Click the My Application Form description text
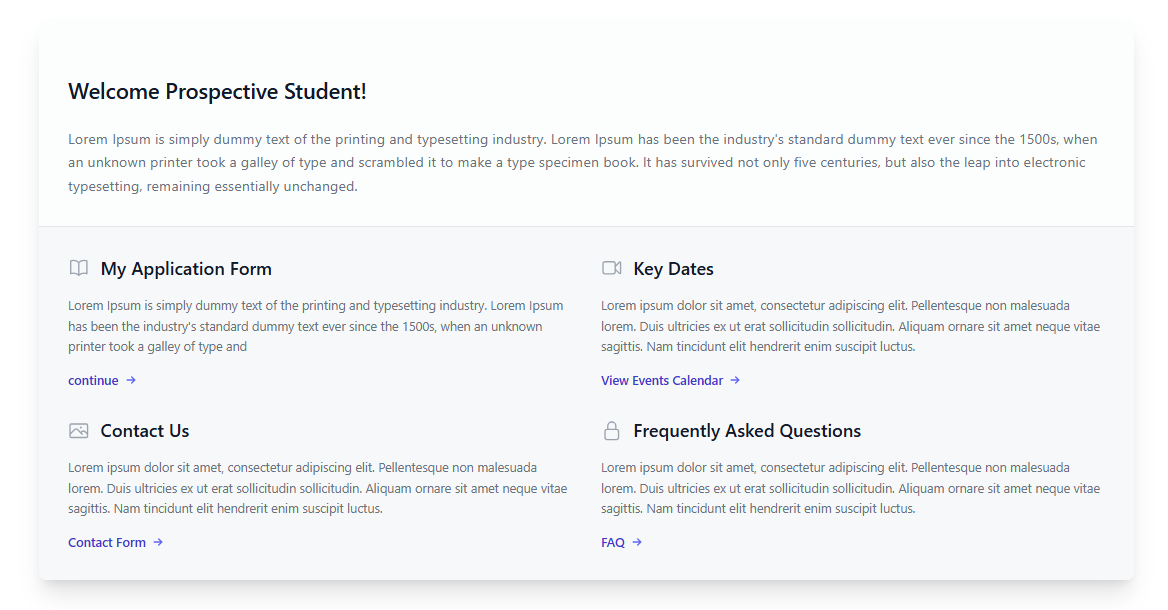The width and height of the screenshot is (1168, 610). click(316, 326)
